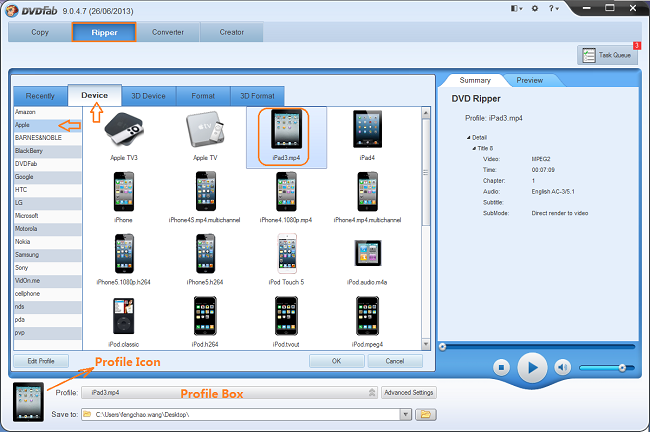
Task: Open the Task Queue
Action: [607, 55]
